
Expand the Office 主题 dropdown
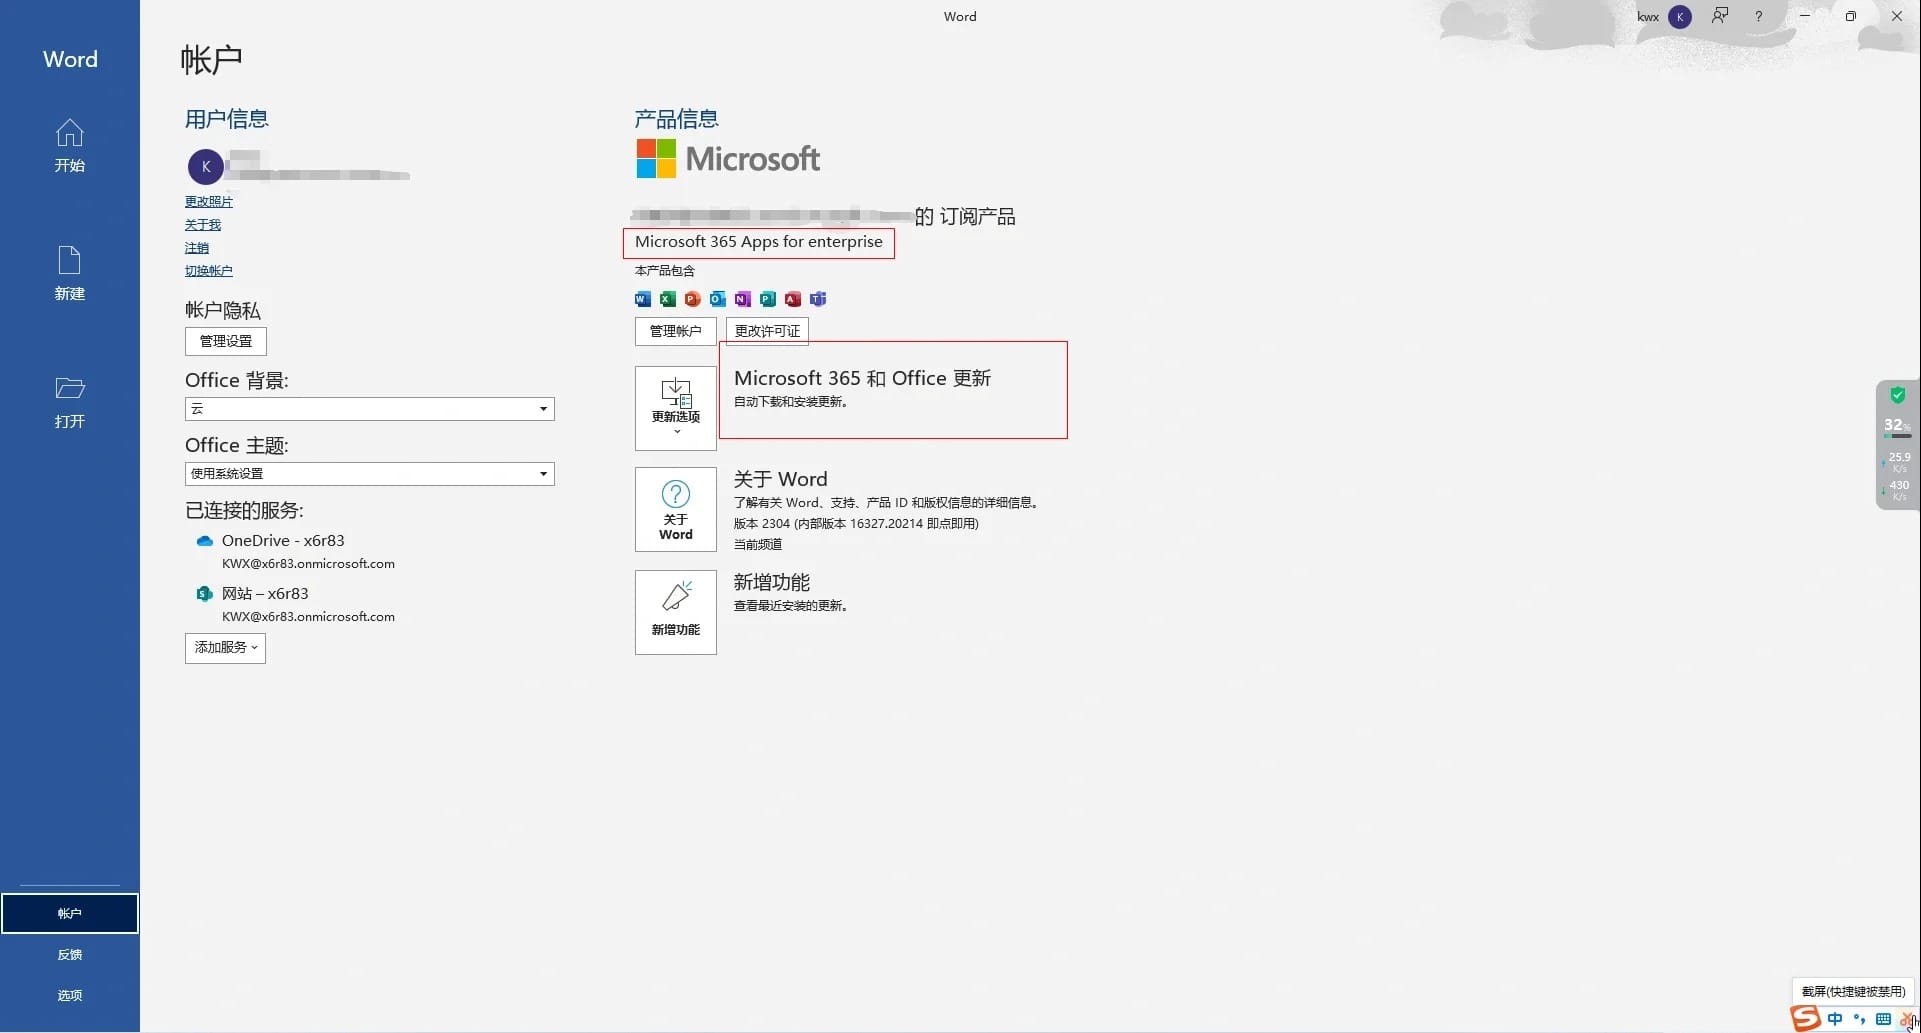point(369,474)
